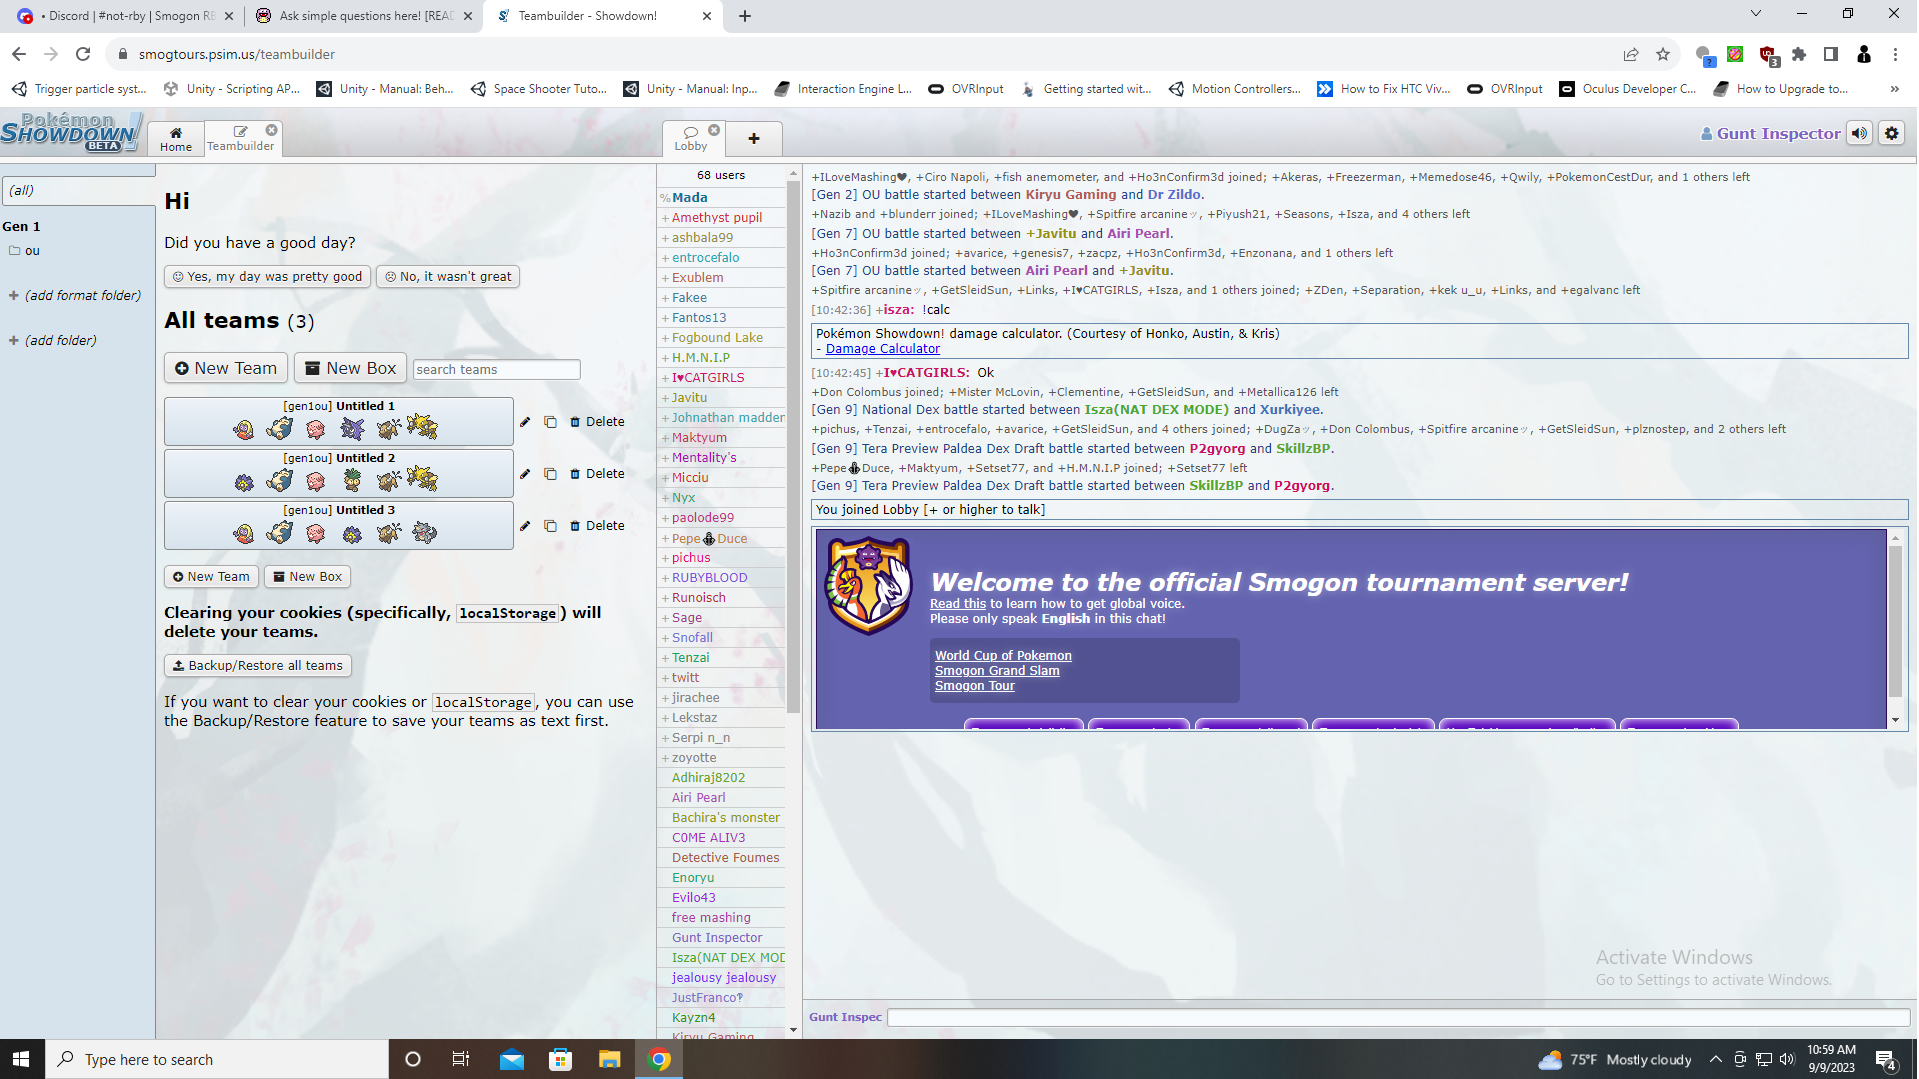Image resolution: width=1919 pixels, height=1079 pixels.
Task: Open the options gear icon
Action: [1891, 134]
